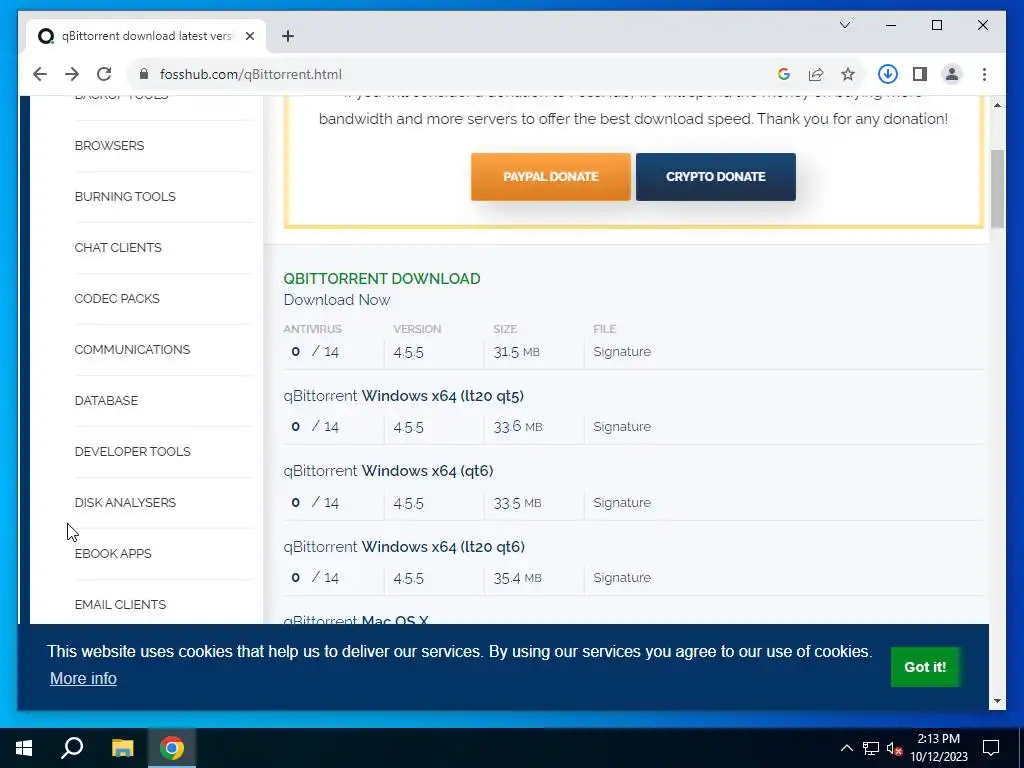The image size is (1024, 768).
Task: Click the PAYPAL DONATE button
Action: tap(551, 177)
